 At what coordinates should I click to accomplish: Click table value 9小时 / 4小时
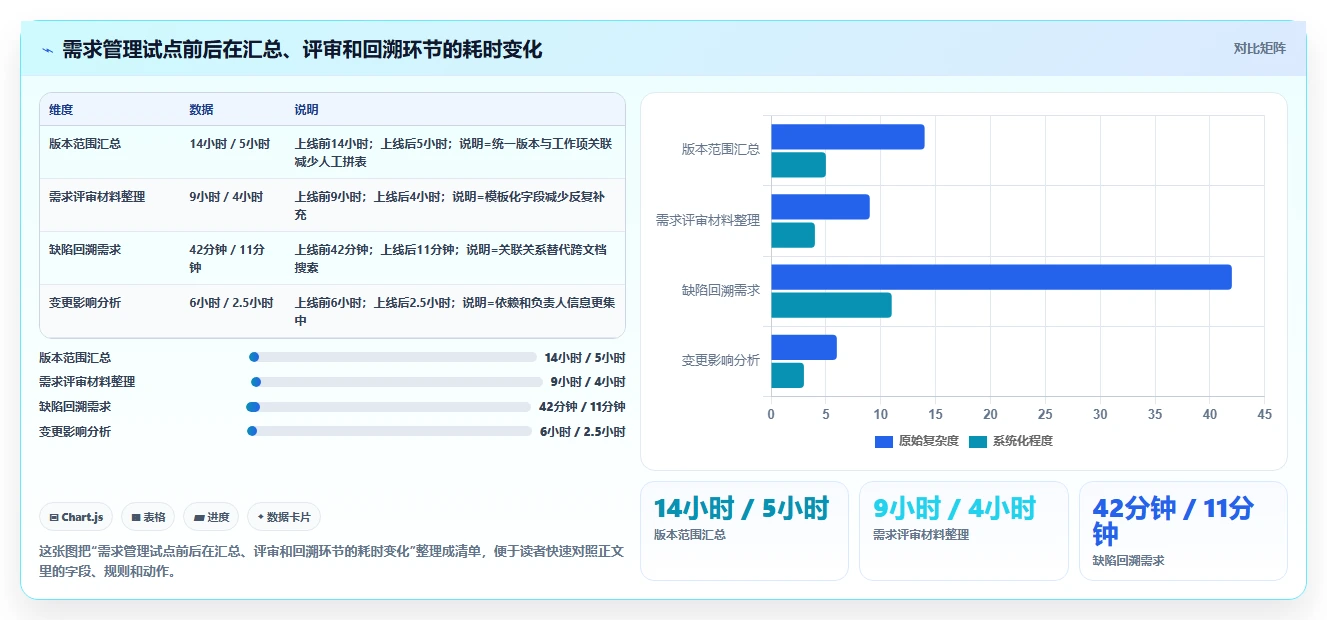pyautogui.click(x=226, y=197)
